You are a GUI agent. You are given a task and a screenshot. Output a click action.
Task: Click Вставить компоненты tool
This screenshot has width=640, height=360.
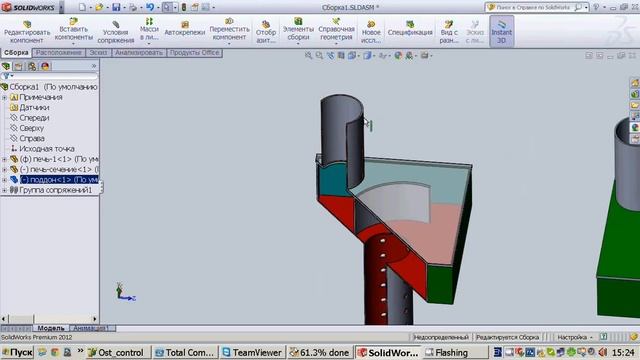[73, 29]
